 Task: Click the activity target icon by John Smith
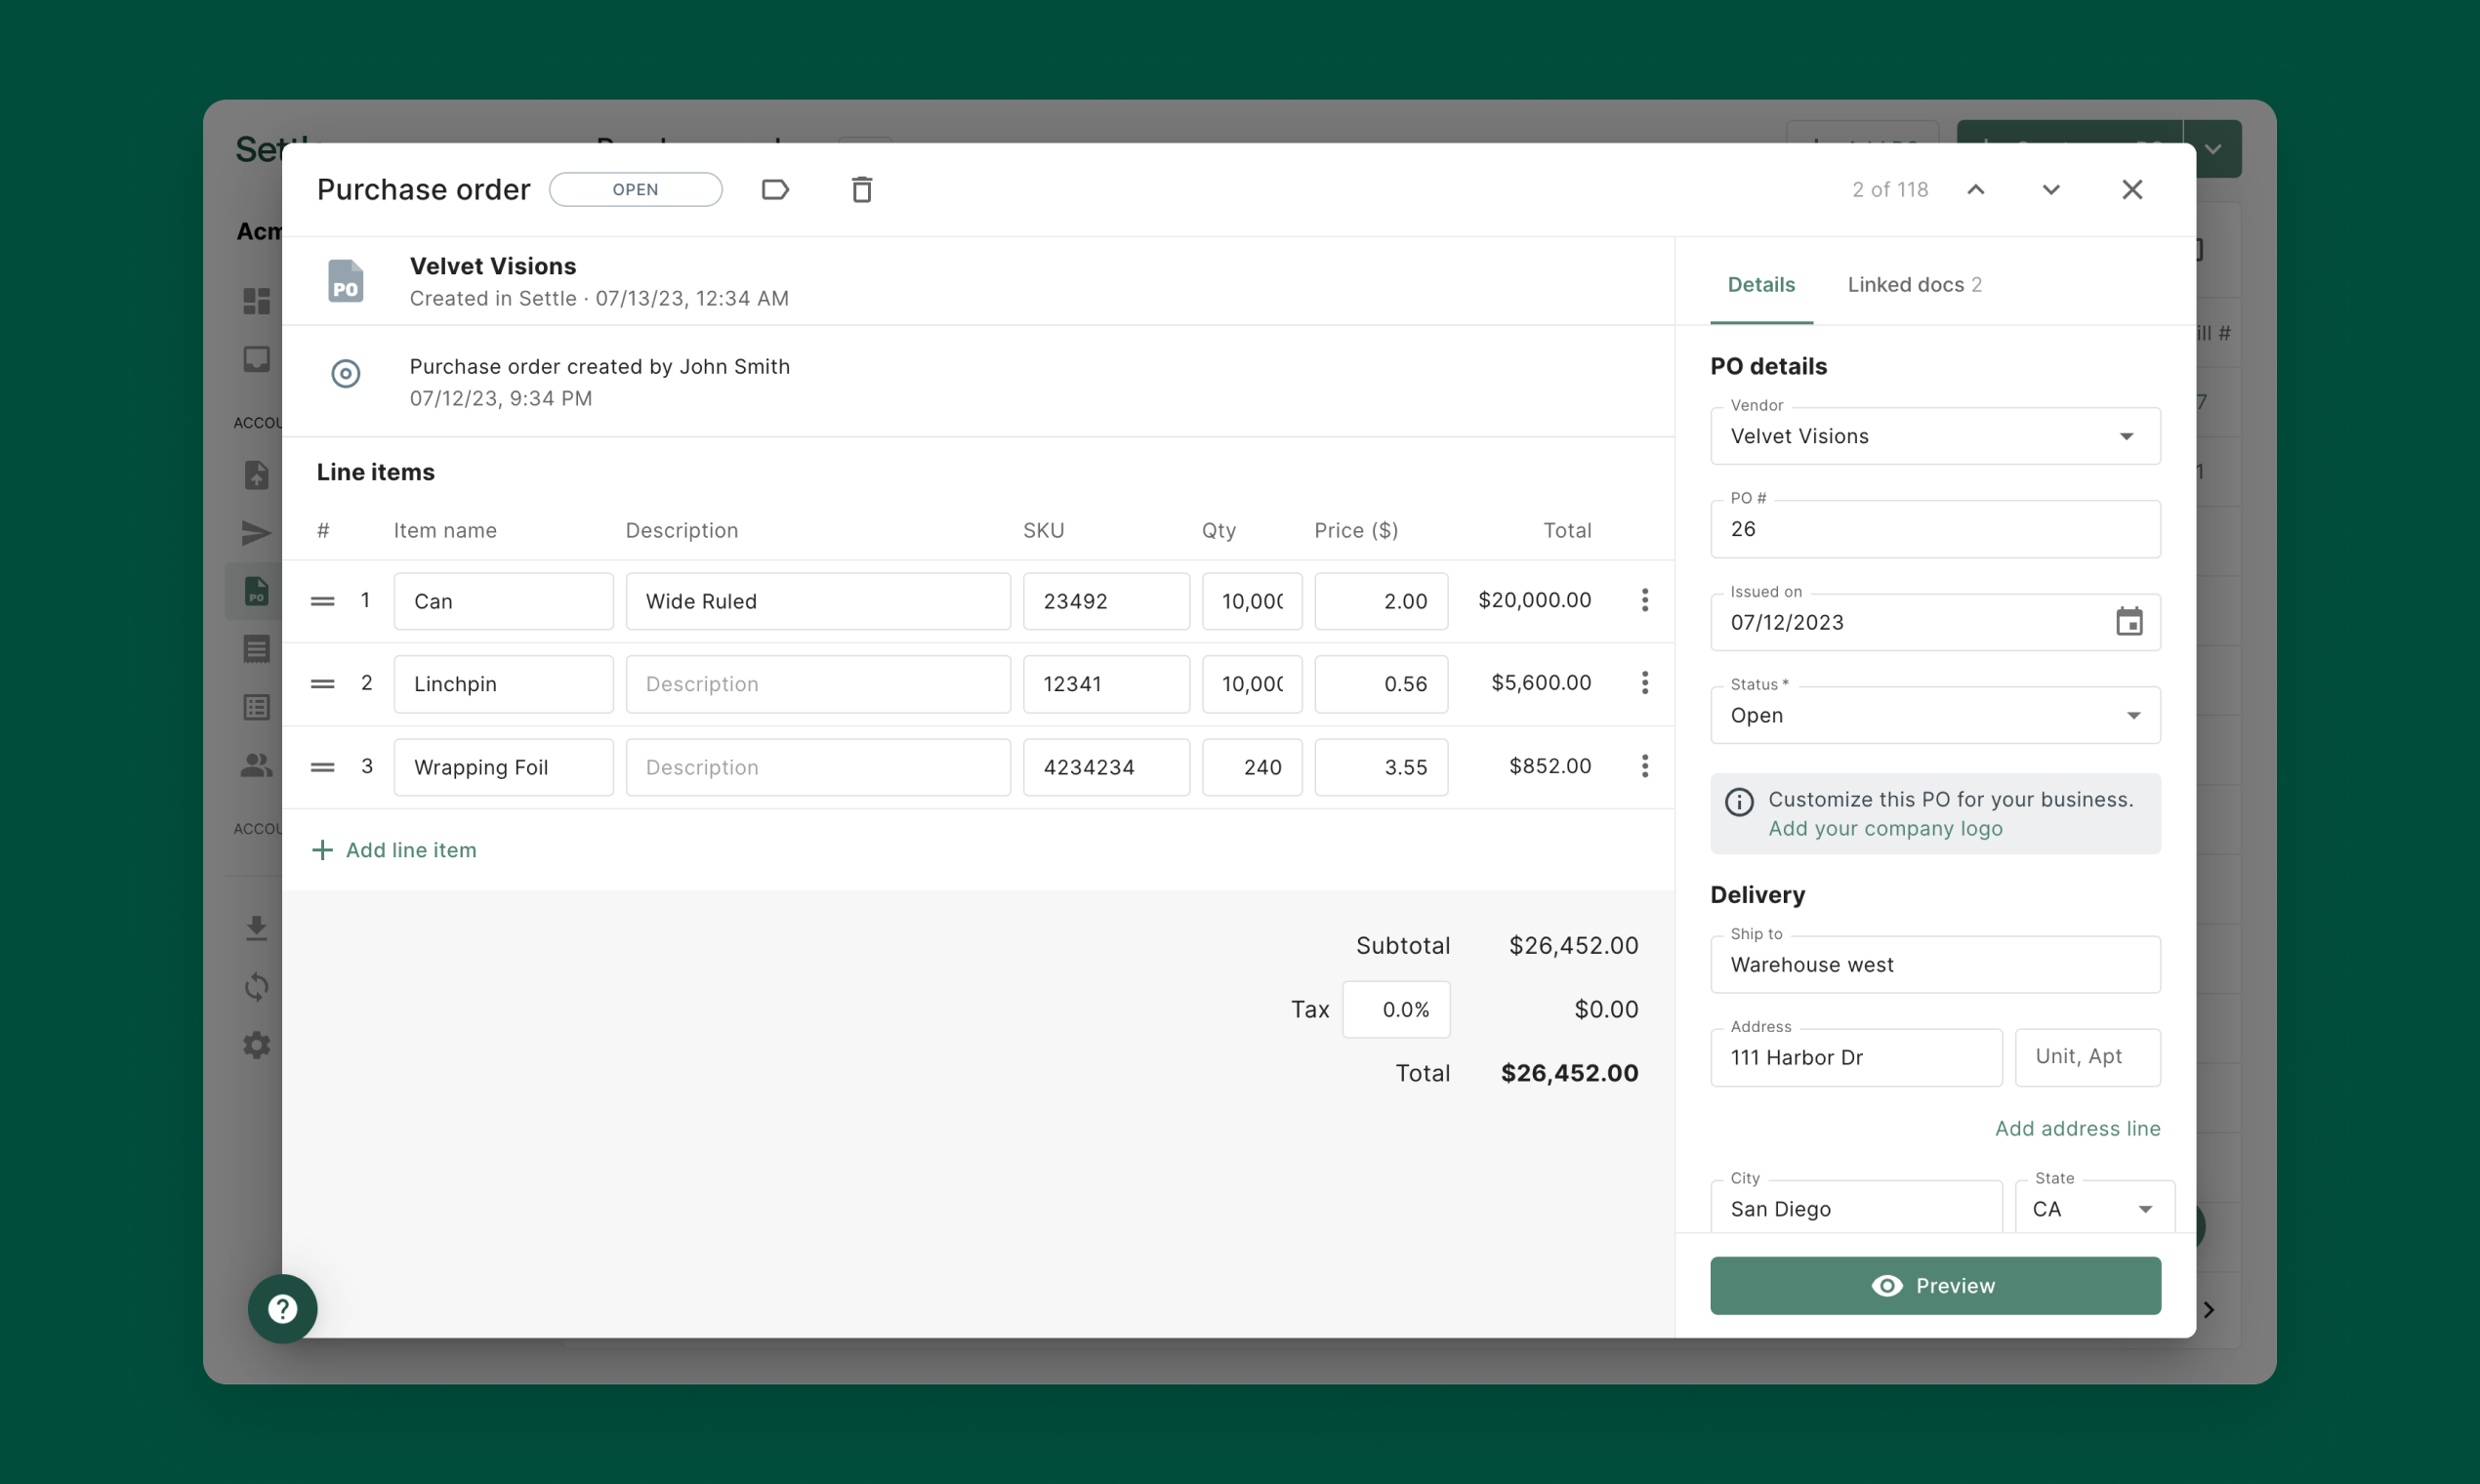(x=345, y=374)
